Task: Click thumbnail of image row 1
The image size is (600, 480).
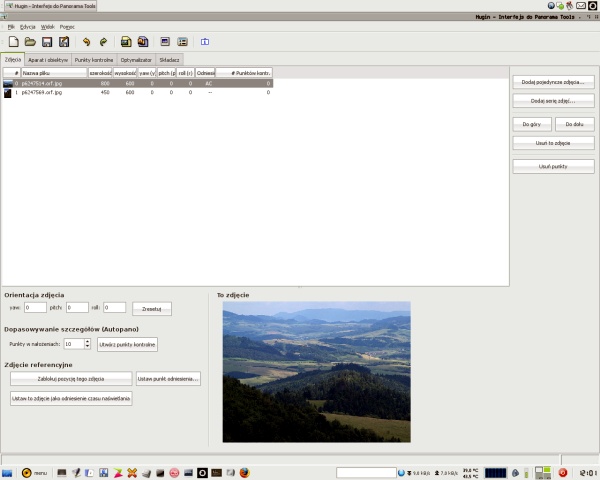Action: pyautogui.click(x=8, y=93)
